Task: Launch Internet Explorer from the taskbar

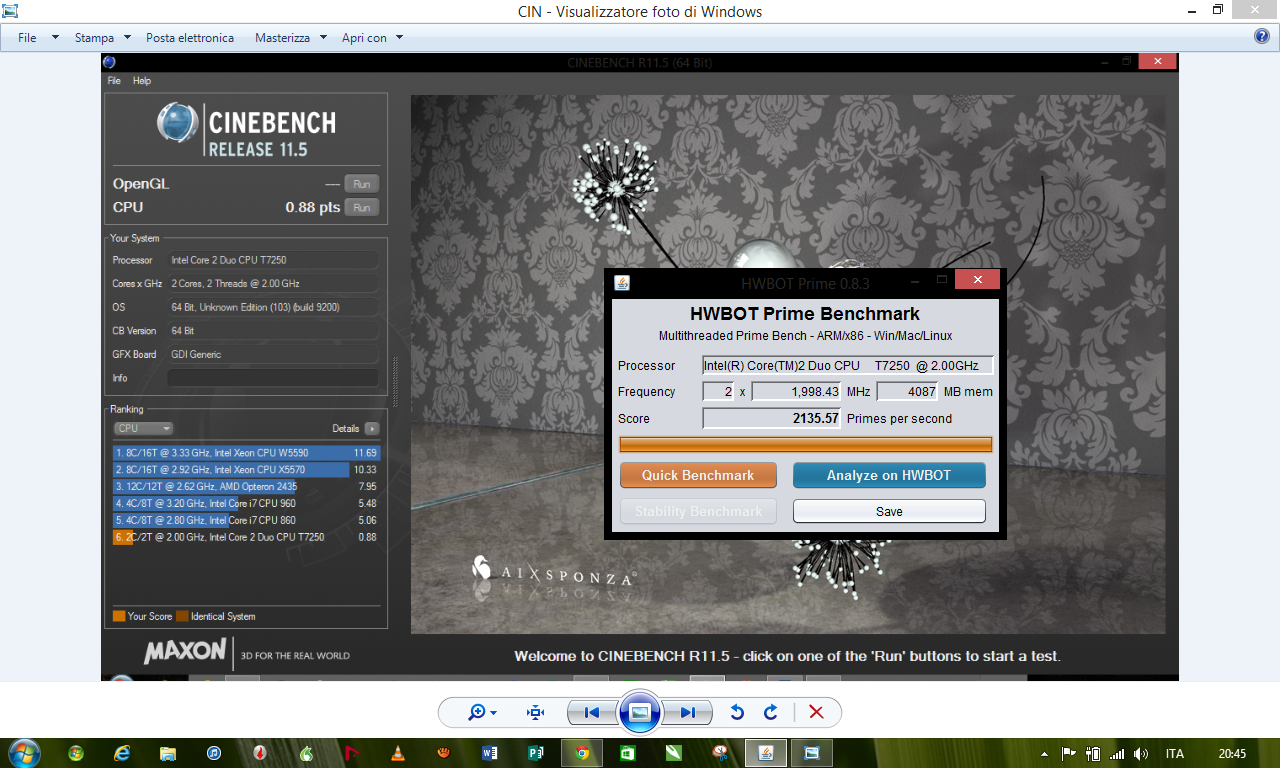Action: [122, 753]
